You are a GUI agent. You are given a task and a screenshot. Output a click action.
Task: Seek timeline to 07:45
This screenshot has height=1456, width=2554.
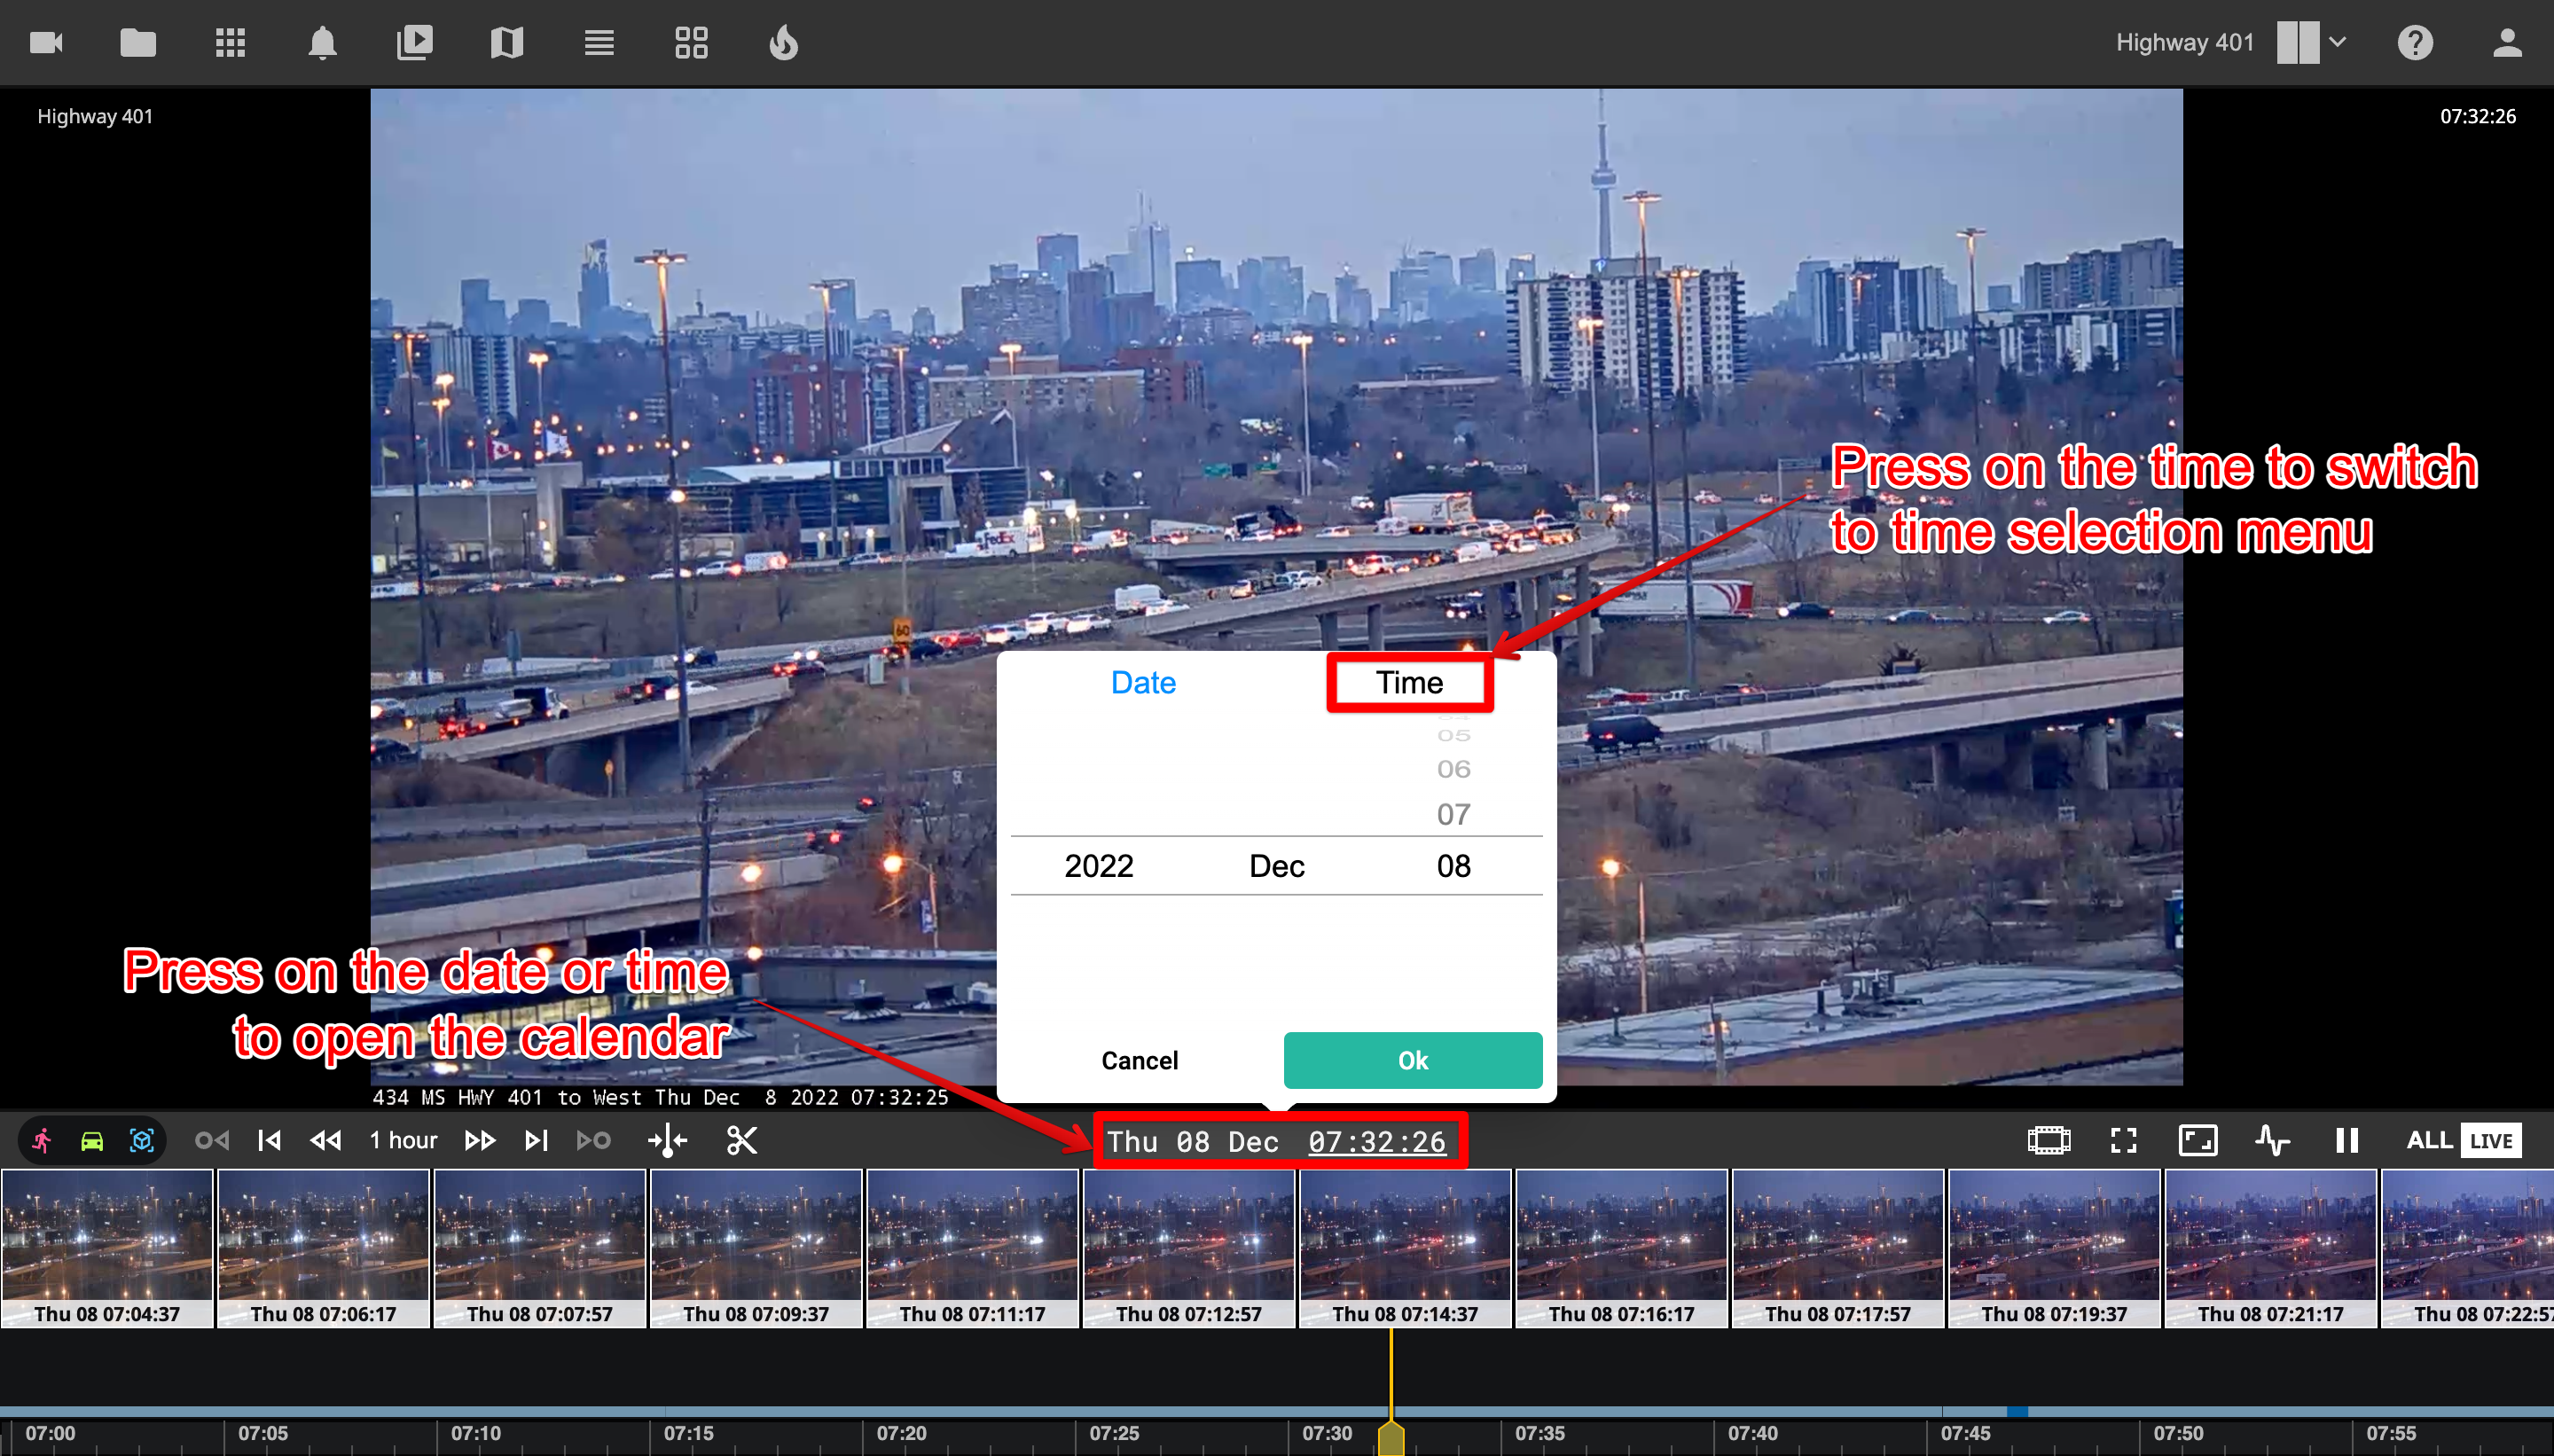pyautogui.click(x=1965, y=1433)
